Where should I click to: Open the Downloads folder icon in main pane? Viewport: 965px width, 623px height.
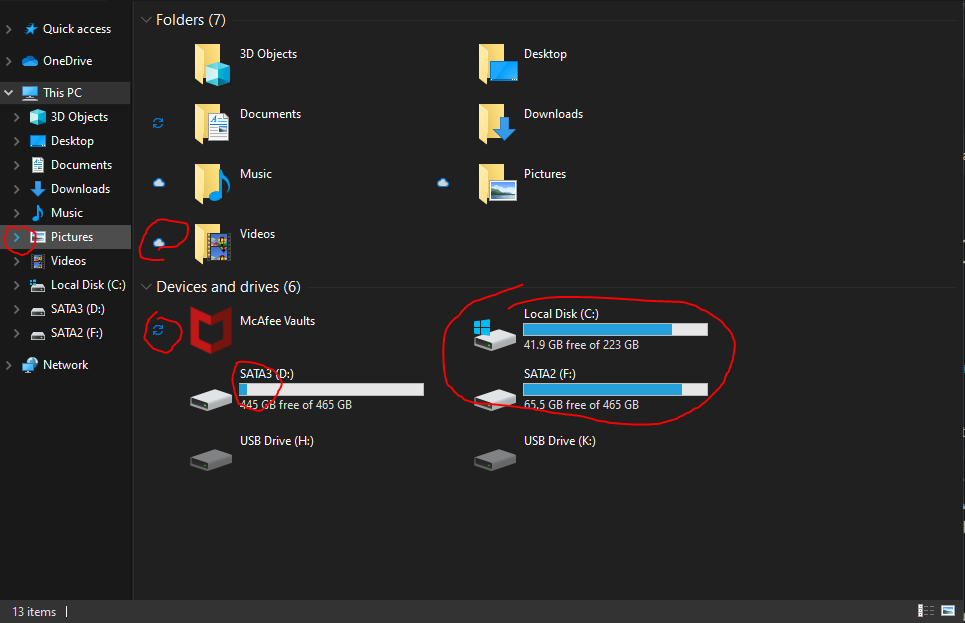497,124
